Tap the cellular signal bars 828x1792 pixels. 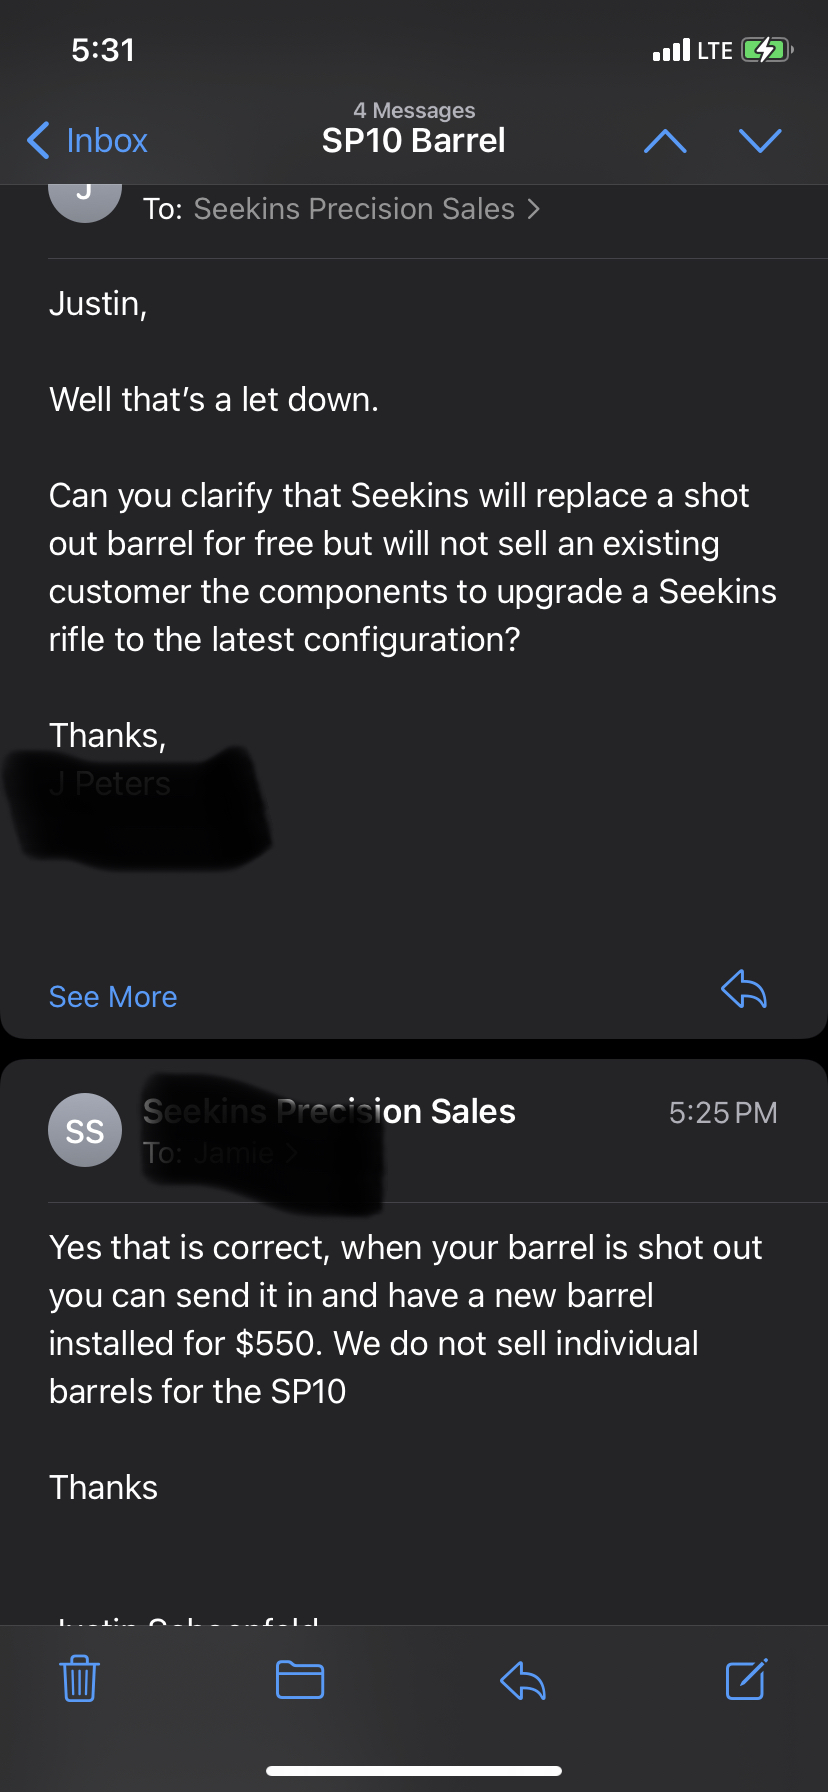tap(671, 50)
